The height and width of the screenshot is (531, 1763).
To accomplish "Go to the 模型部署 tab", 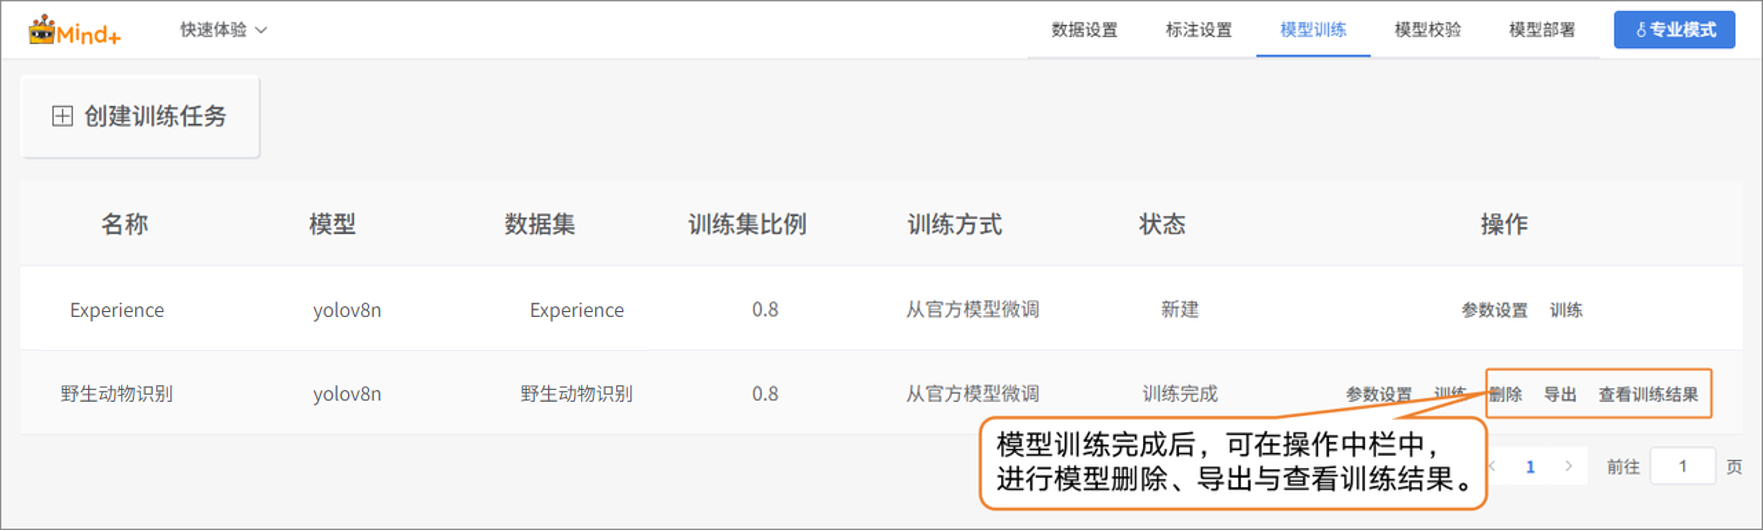I will click(1541, 30).
